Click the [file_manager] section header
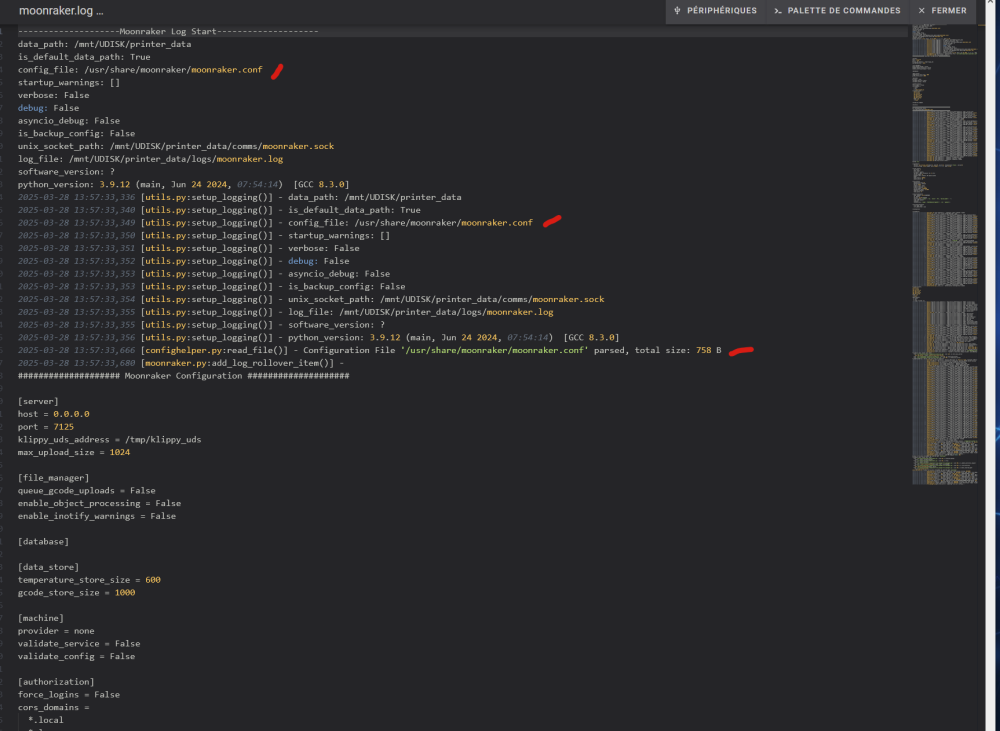The width and height of the screenshot is (1000, 731). point(53,478)
